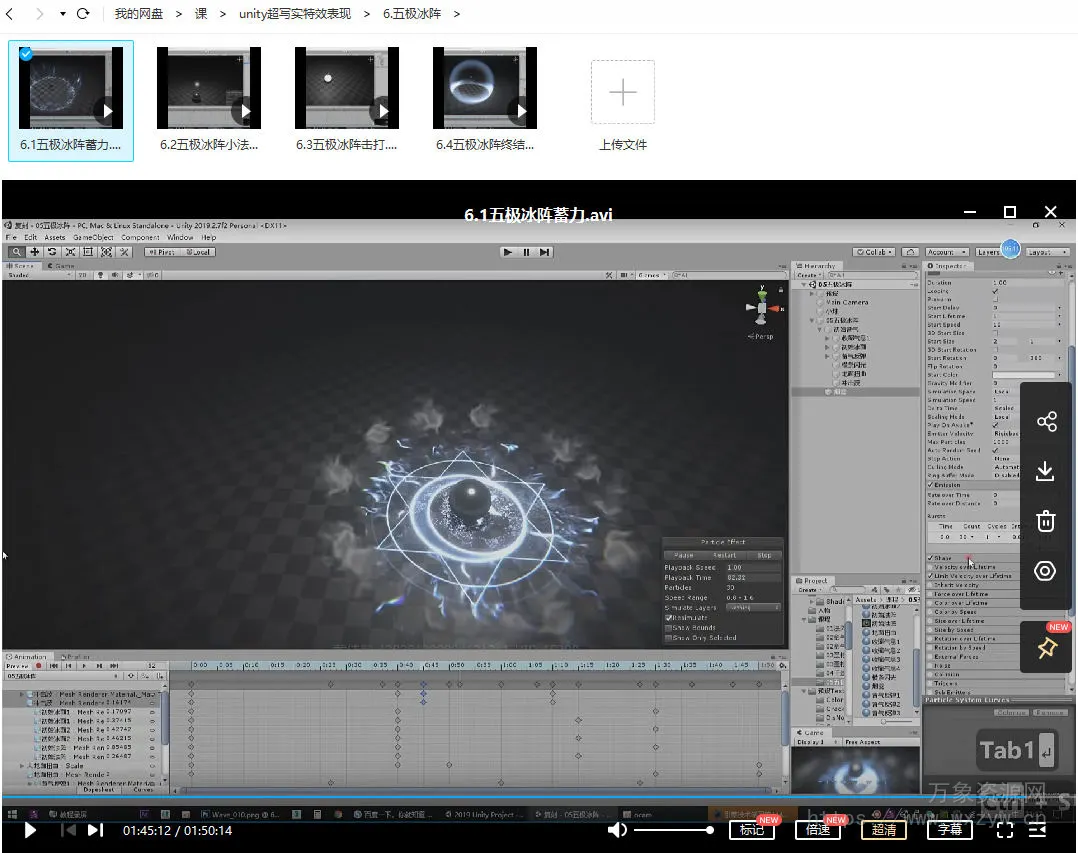Image resolution: width=1078 pixels, height=853 pixels.
Task: Play the video with the play button
Action: click(x=30, y=830)
